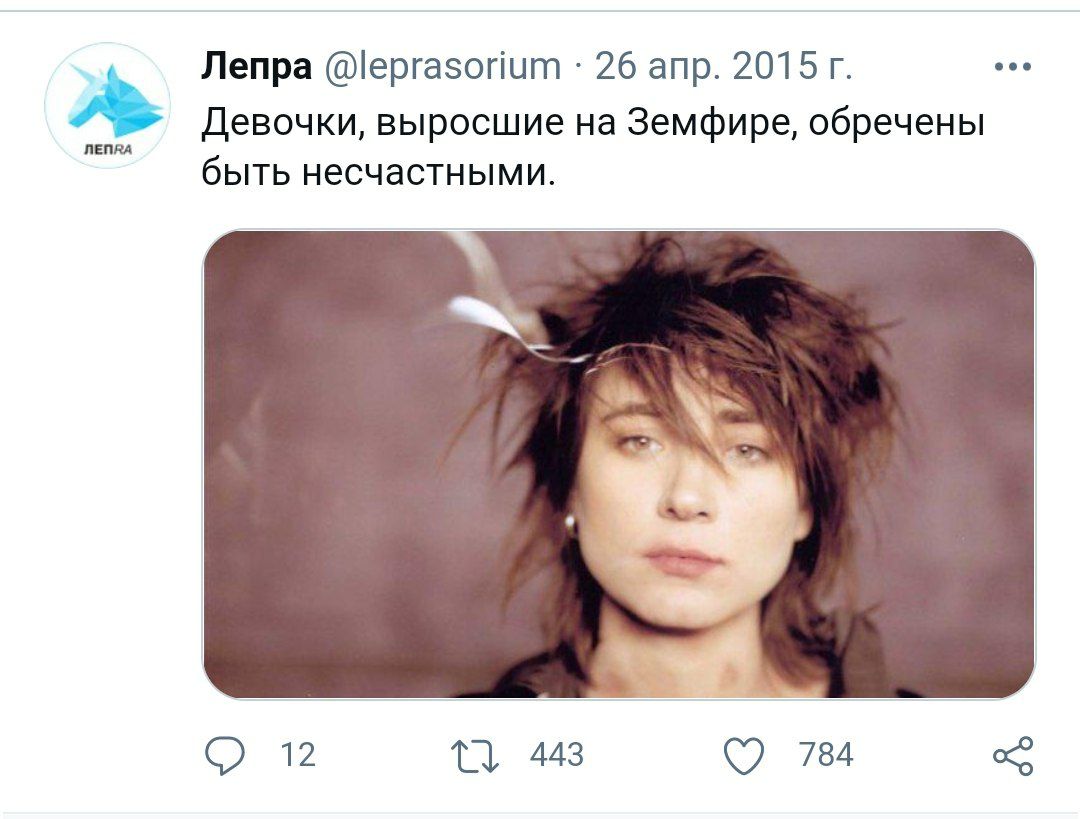Open the tweet date 26 апр. 2015

(723, 67)
